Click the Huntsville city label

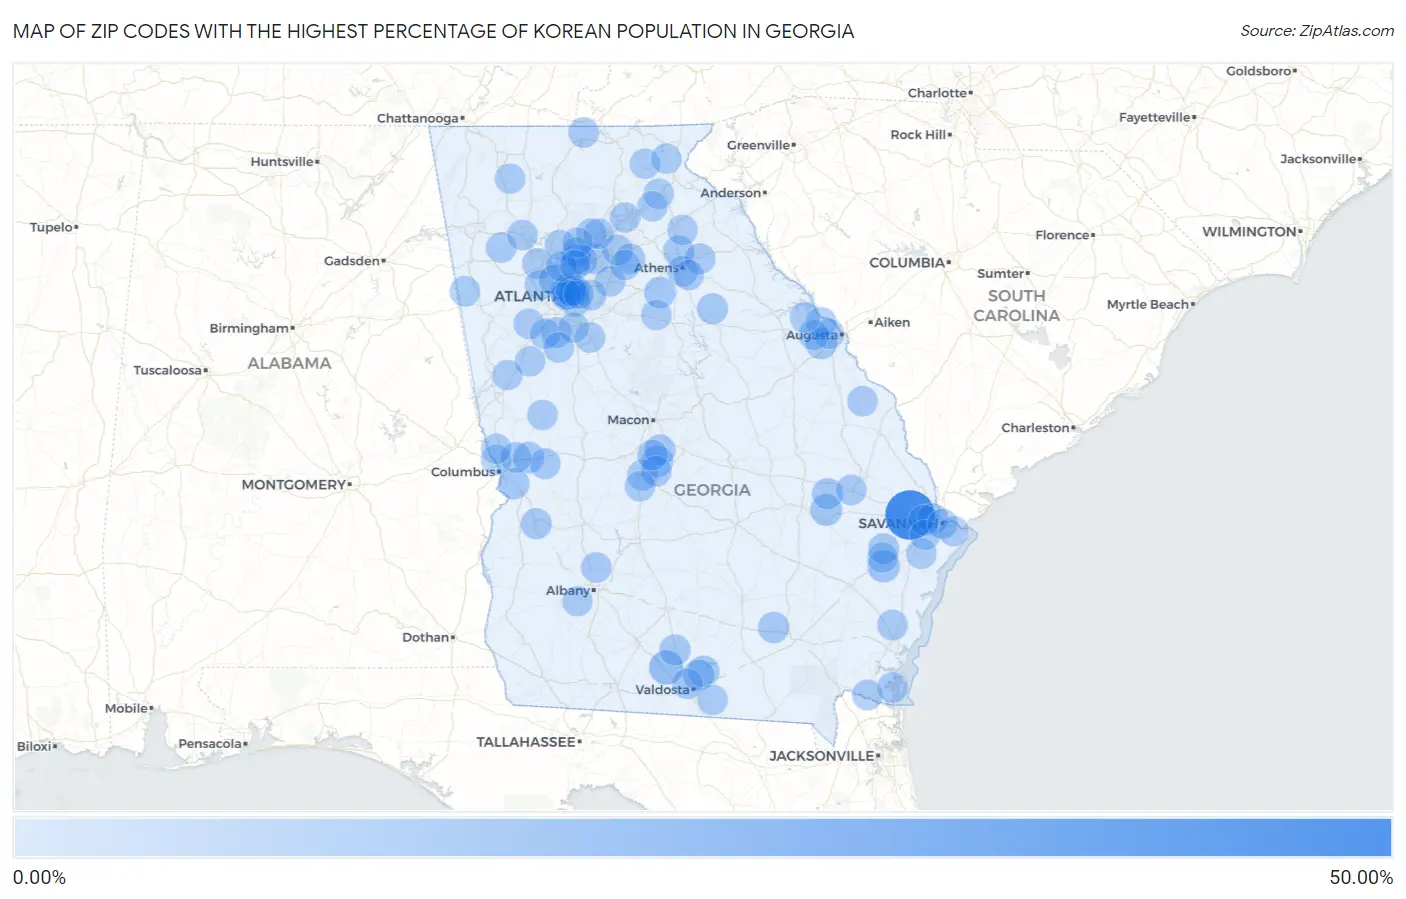[x=282, y=161]
